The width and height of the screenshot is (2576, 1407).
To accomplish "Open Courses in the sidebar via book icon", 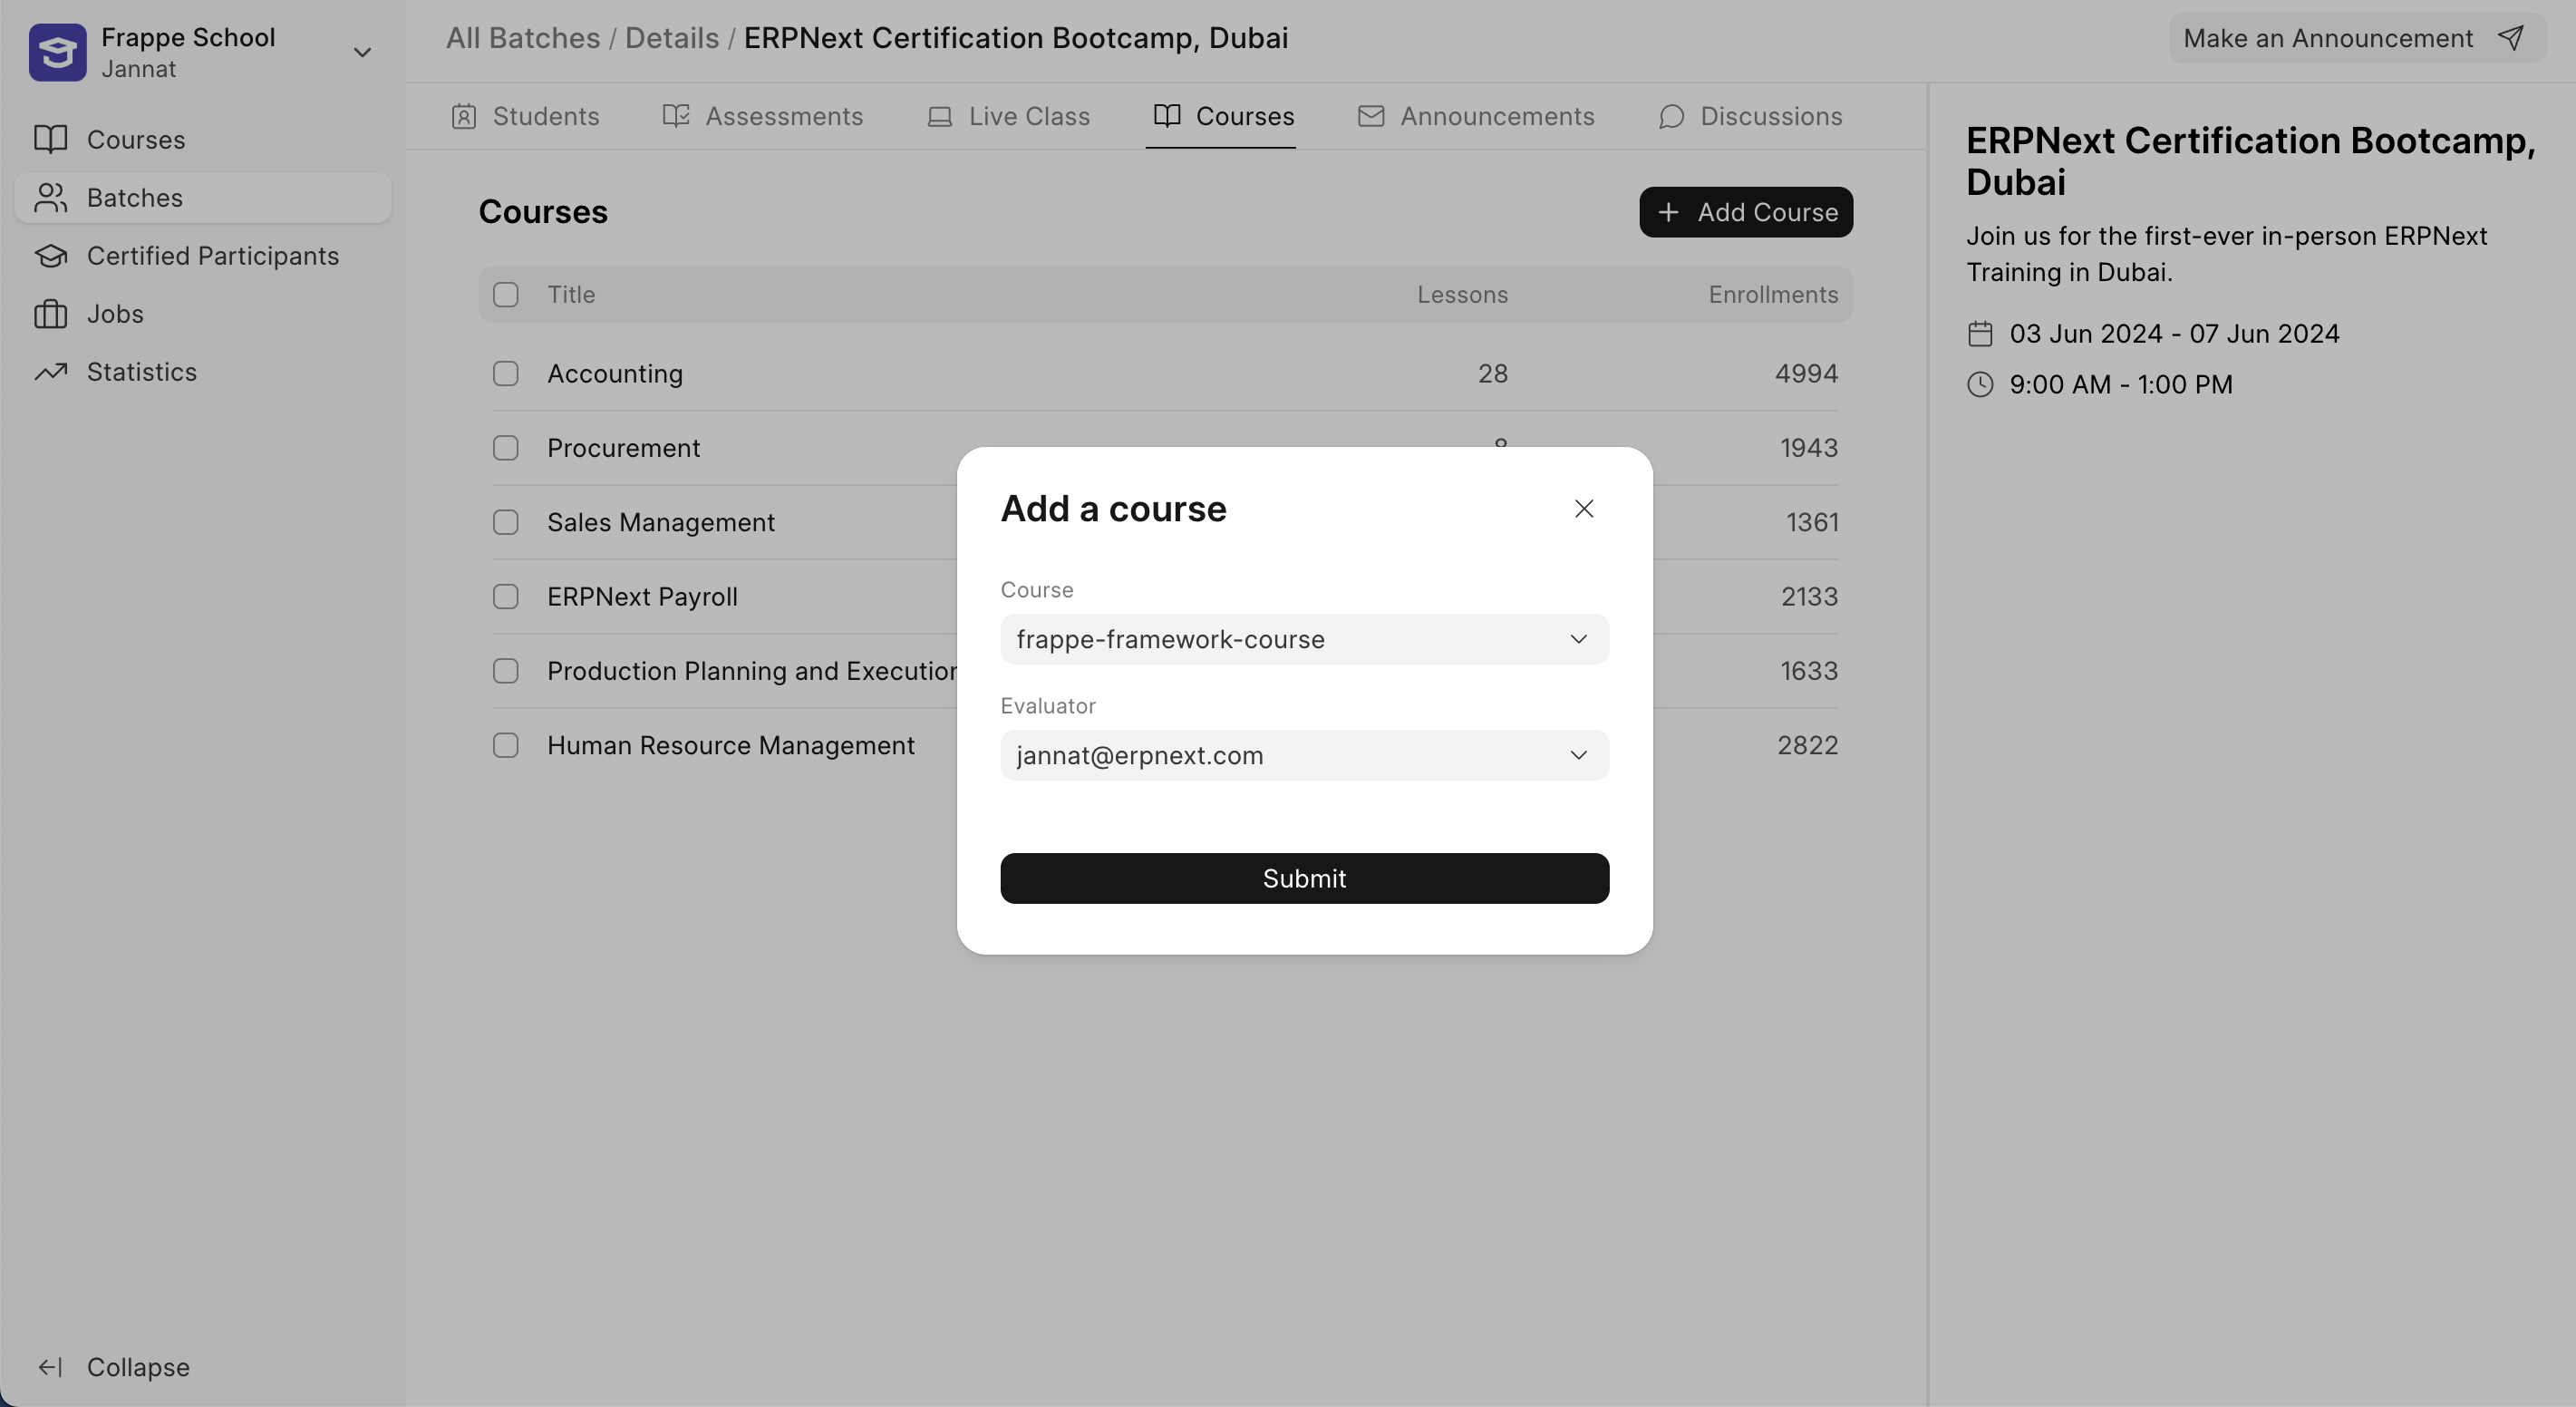I will point(51,139).
